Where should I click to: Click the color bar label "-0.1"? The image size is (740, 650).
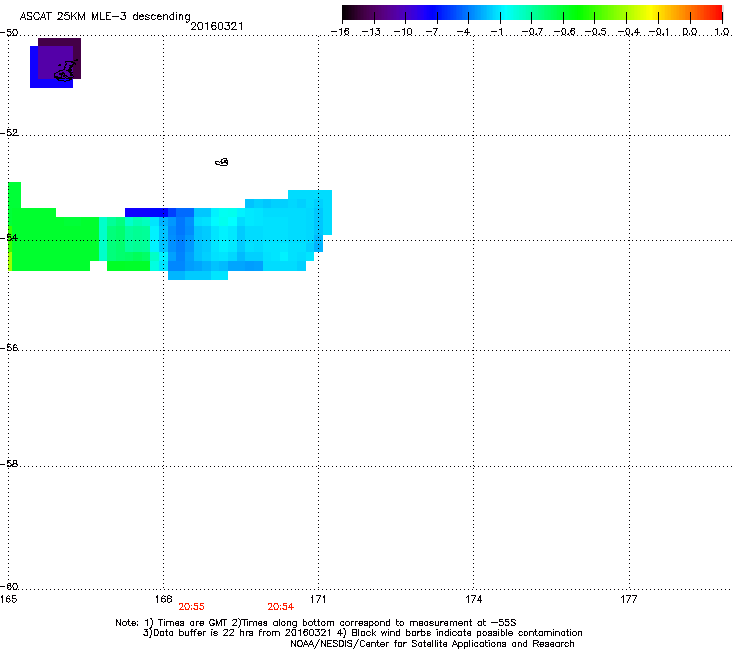click(x=659, y=32)
